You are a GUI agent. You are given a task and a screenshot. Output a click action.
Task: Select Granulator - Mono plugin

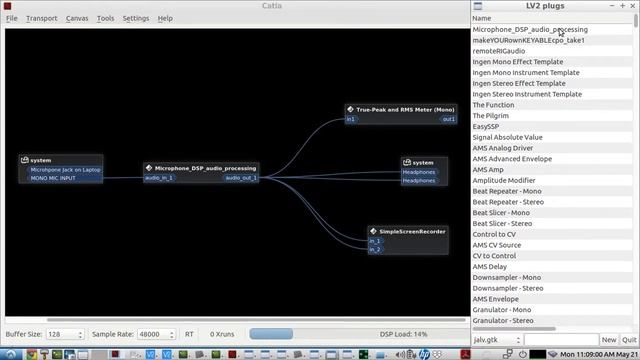point(552,310)
